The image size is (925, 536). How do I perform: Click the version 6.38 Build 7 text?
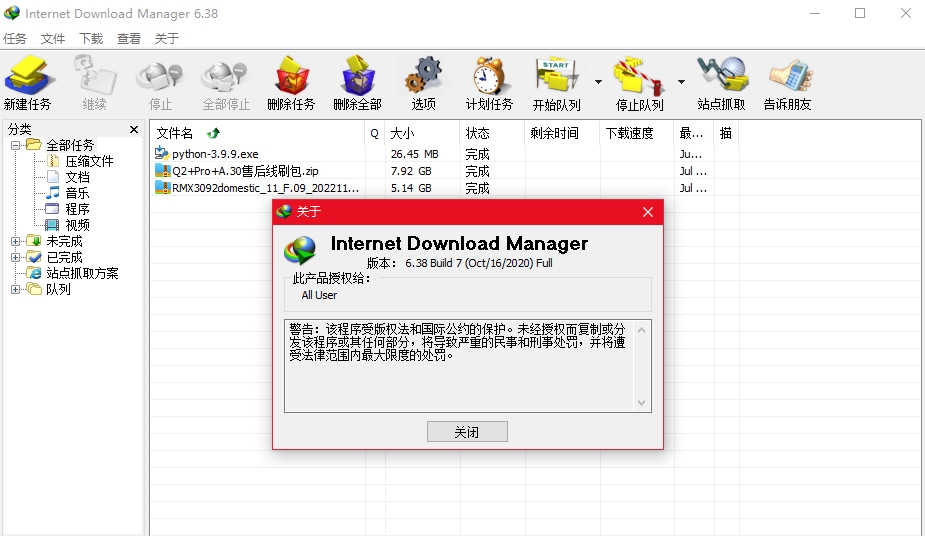coord(478,263)
